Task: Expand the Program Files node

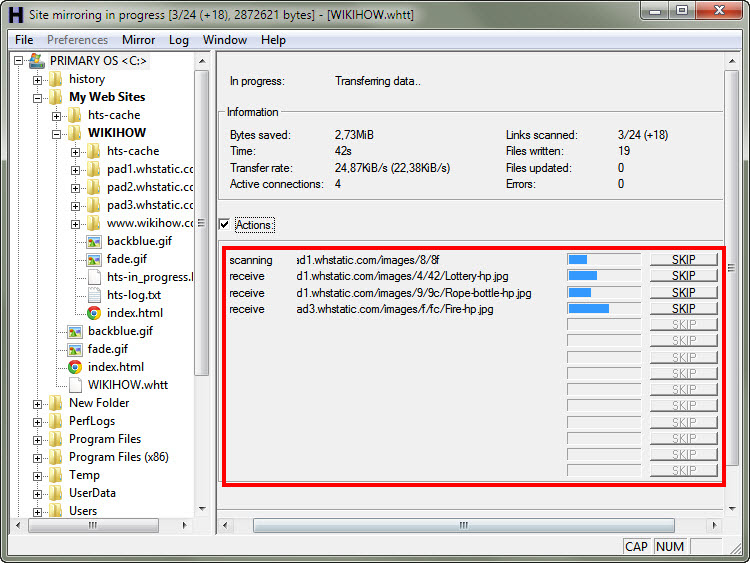Action: [x=37, y=440]
